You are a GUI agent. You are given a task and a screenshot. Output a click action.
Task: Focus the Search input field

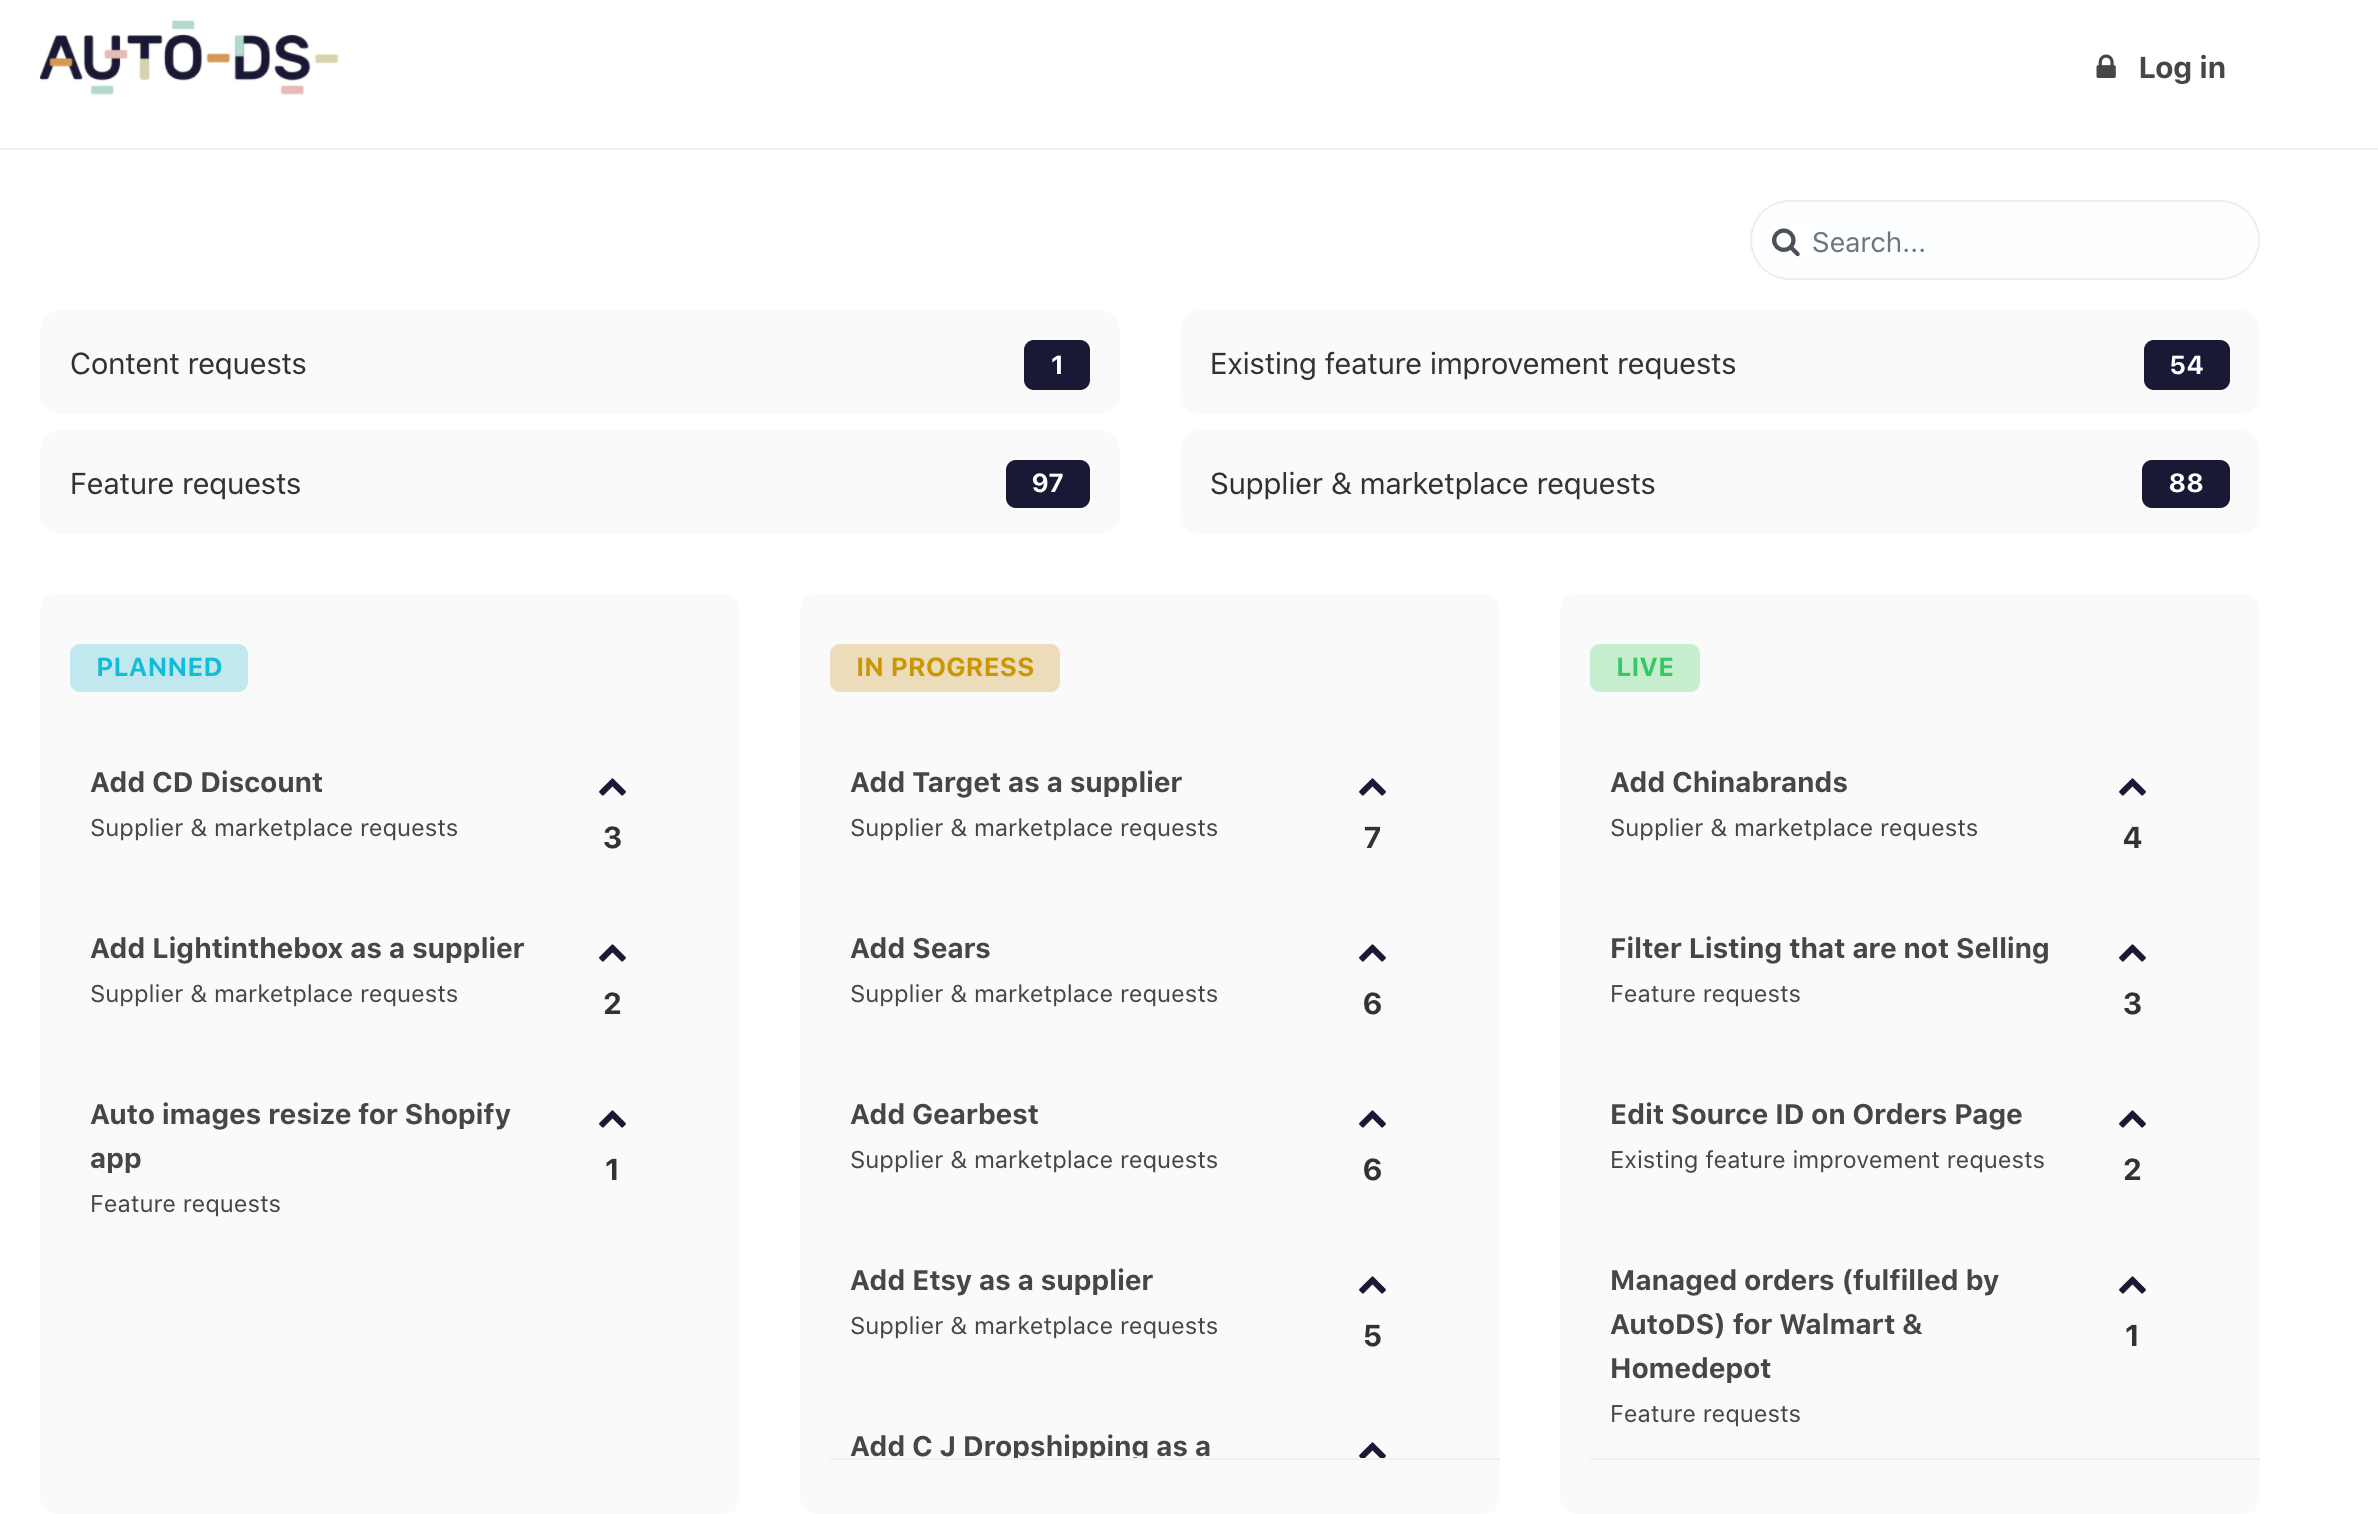2004,241
